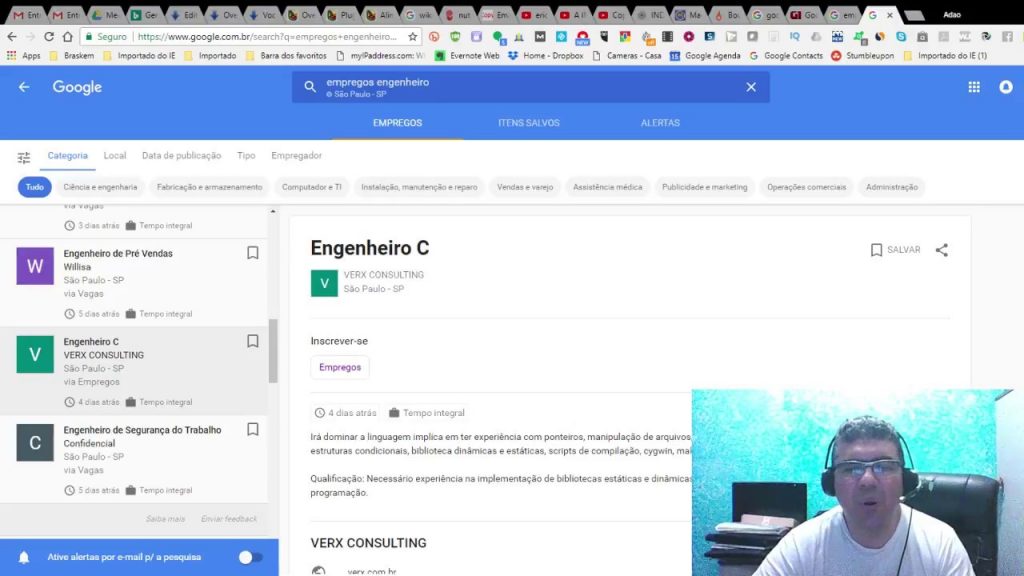This screenshot has width=1024, height=576.
Task: Click the job list scrollbar thumb
Action: click(x=273, y=351)
